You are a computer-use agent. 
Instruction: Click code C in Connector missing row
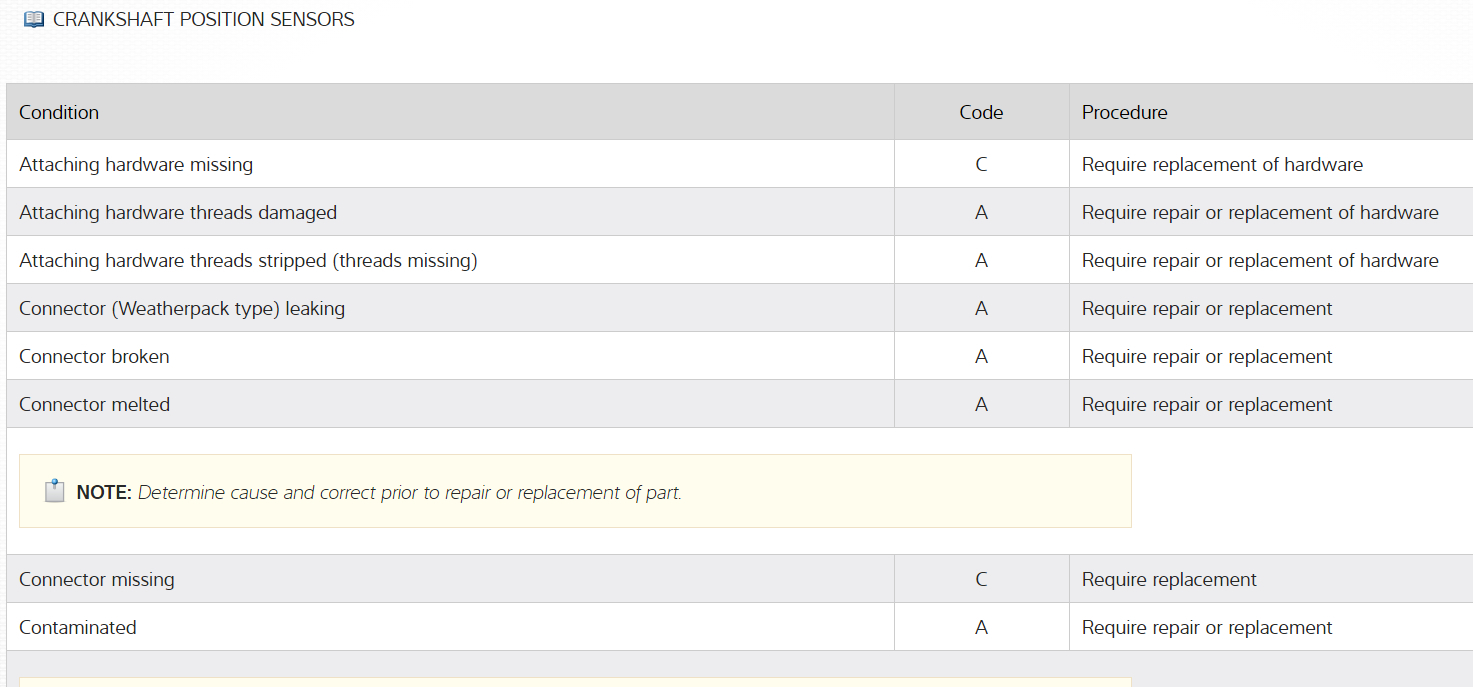click(981, 580)
